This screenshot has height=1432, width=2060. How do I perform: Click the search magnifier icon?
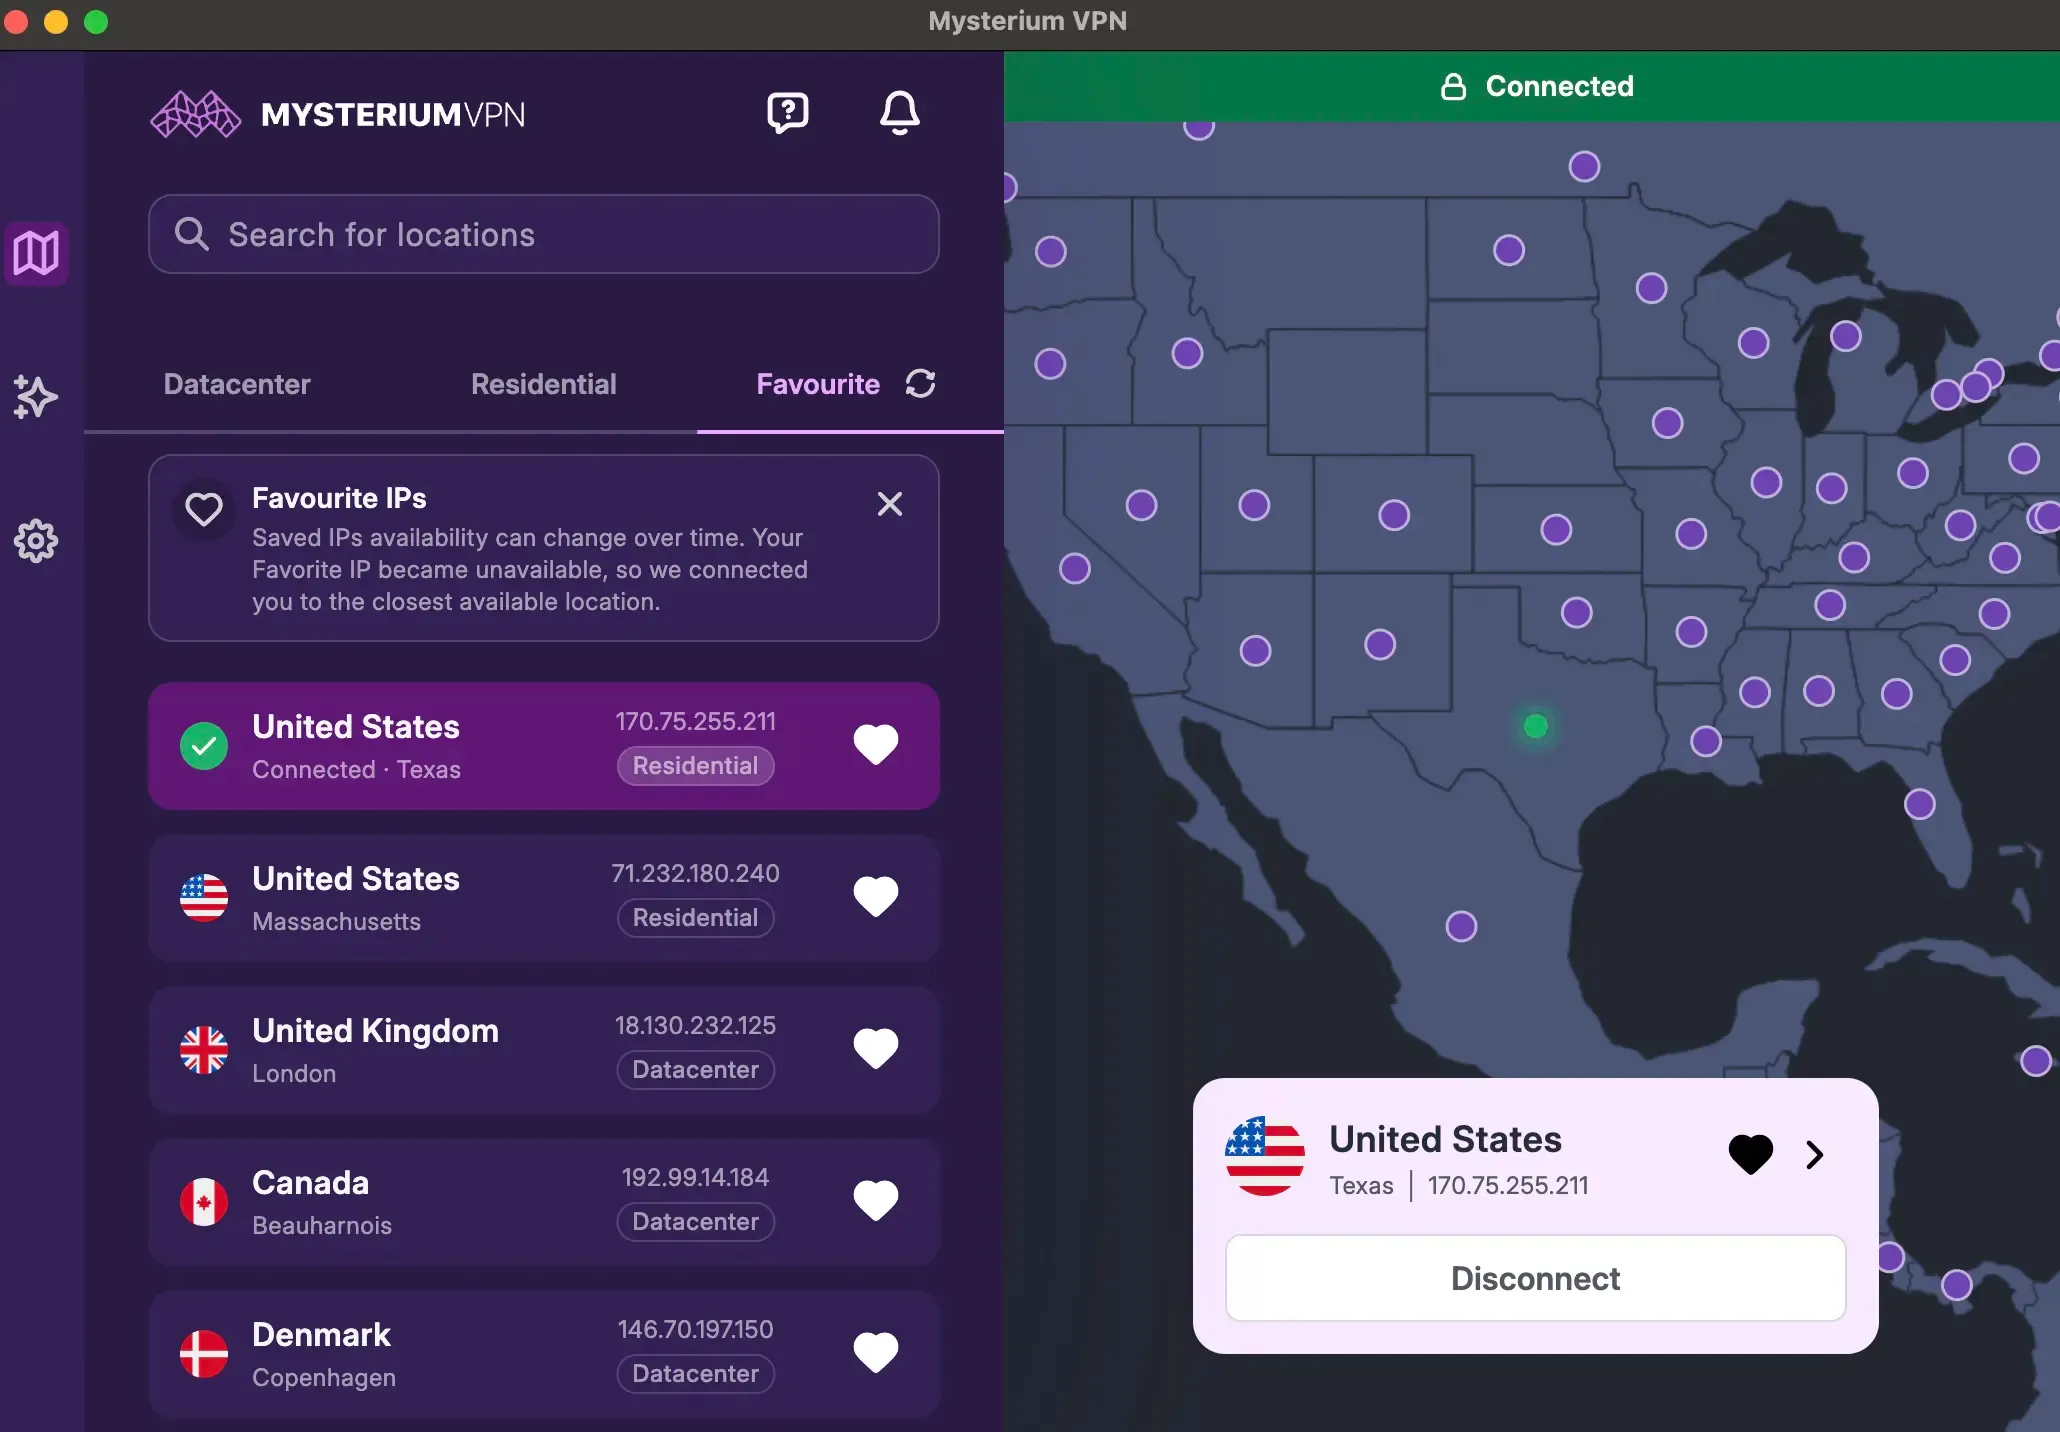(191, 234)
